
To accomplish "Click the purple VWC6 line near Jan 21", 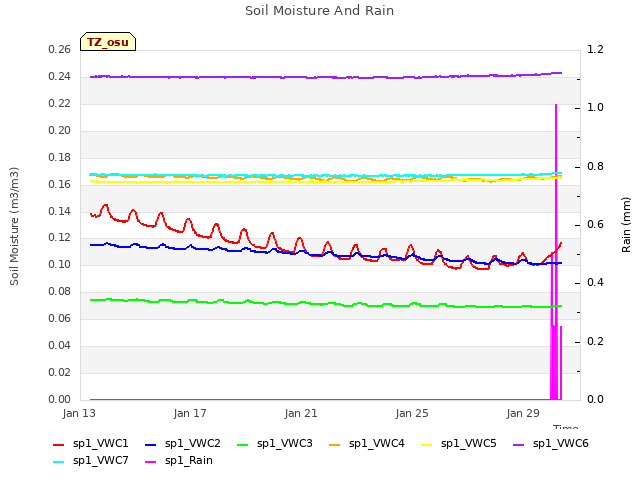I will (x=301, y=77).
